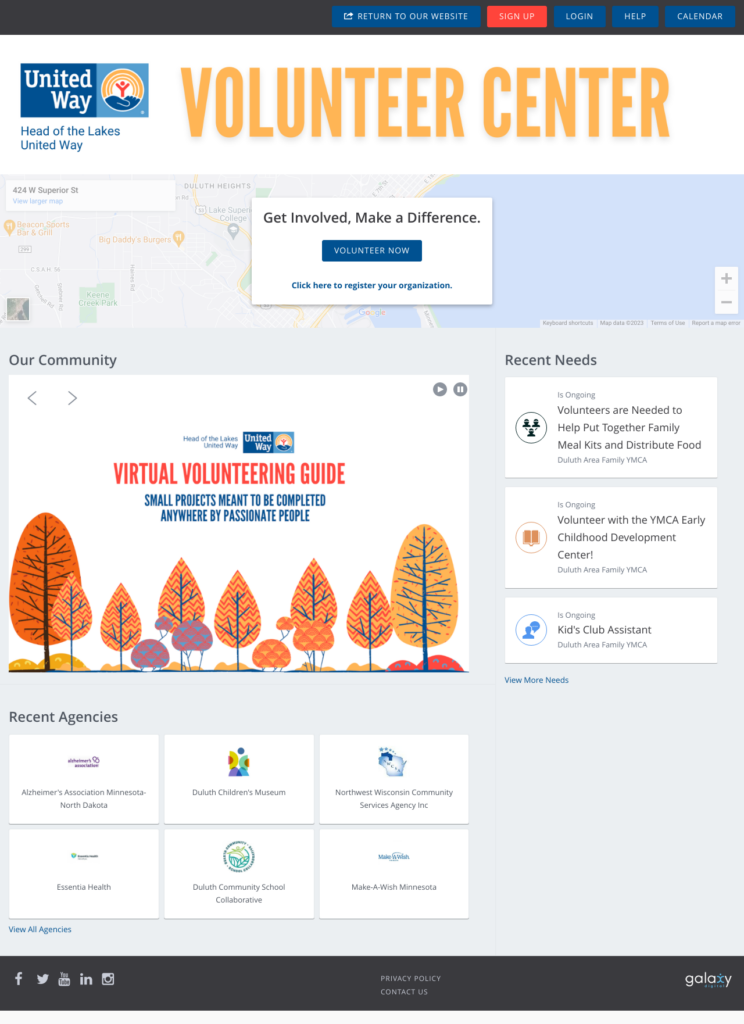Open the LinkedIn icon in footer

(x=86, y=979)
